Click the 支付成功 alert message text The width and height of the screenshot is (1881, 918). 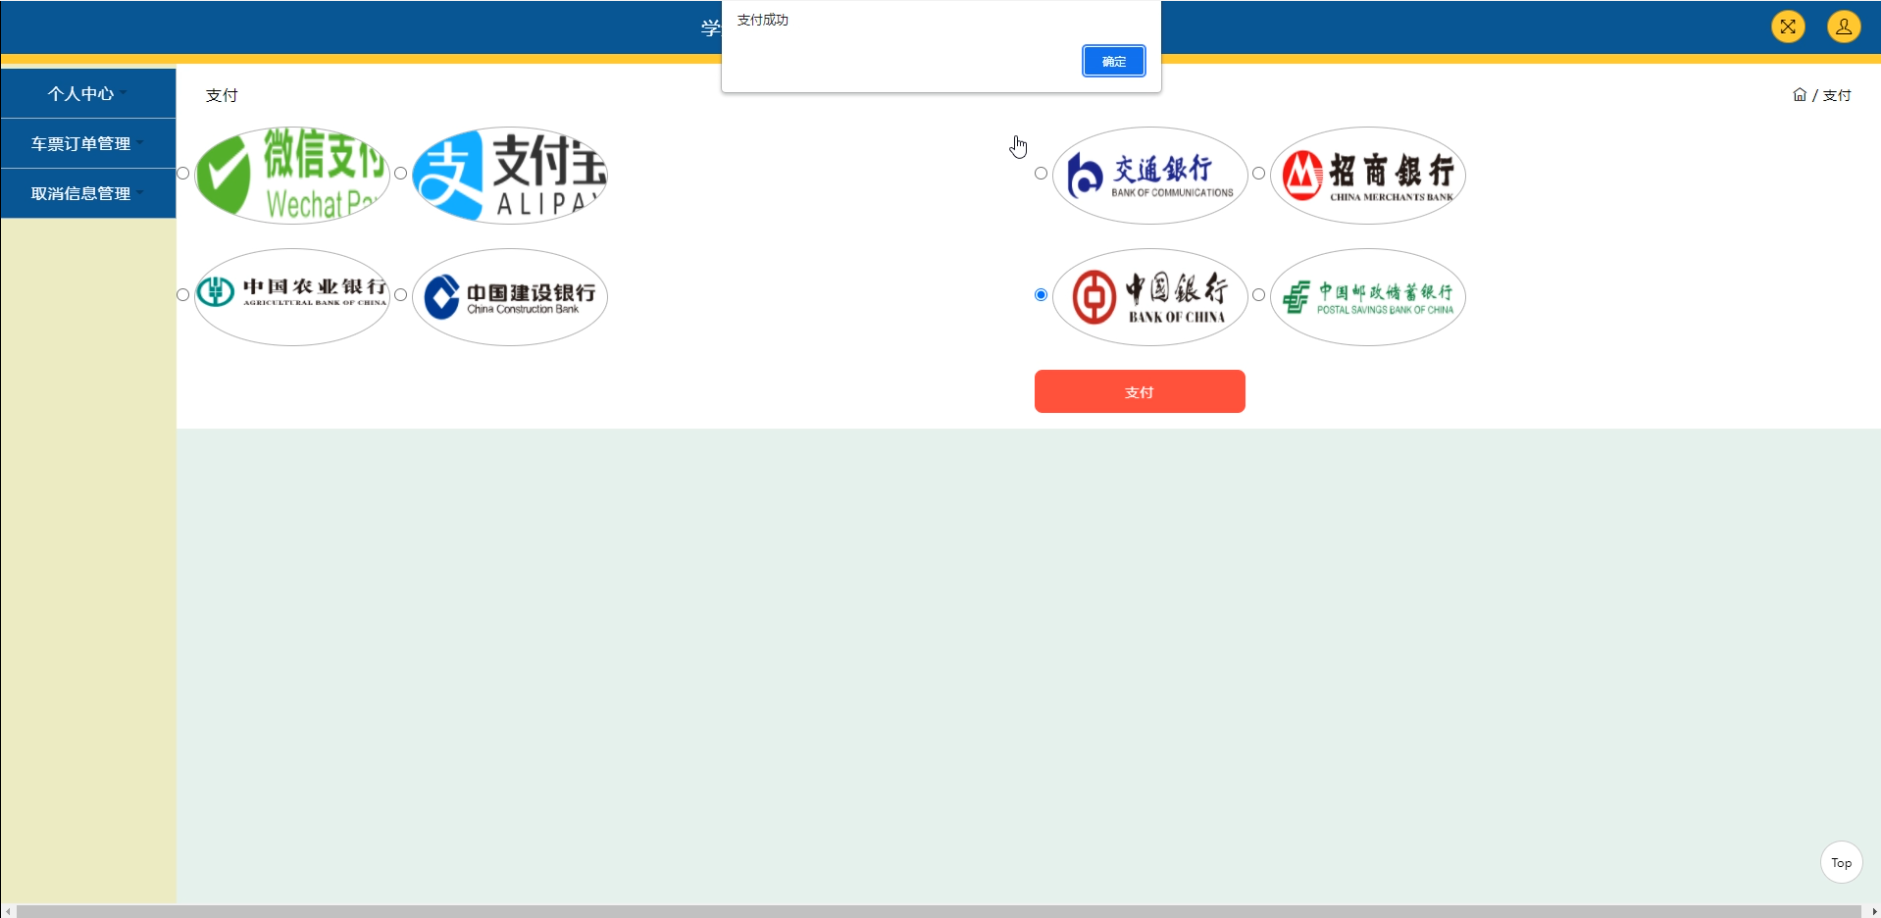coord(762,20)
